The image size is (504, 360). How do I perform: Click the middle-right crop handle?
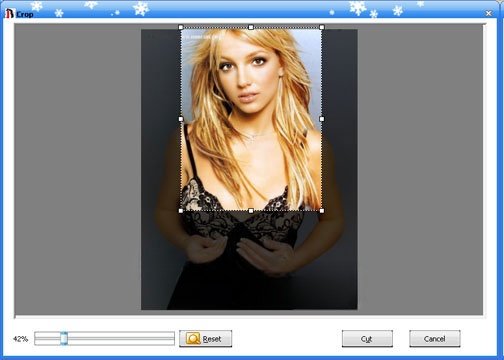(x=322, y=119)
